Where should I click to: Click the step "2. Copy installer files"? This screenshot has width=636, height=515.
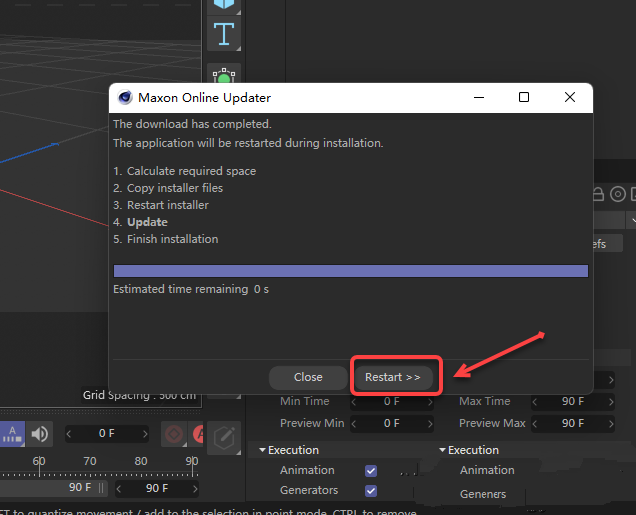pyautogui.click(x=168, y=188)
